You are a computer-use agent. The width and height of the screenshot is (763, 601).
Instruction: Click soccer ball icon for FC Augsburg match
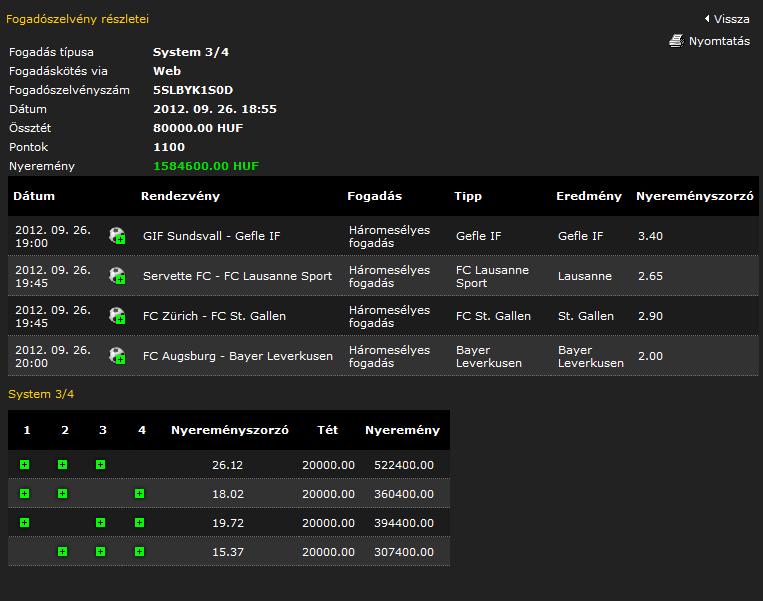pos(117,356)
